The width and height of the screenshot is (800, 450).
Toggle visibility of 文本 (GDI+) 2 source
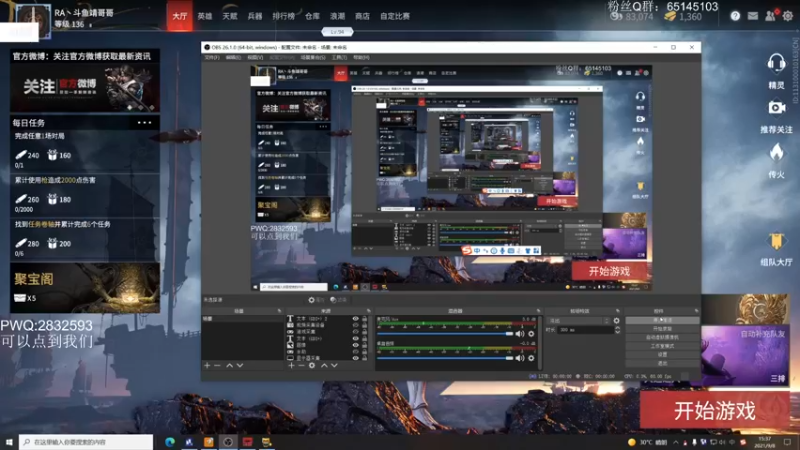[356, 318]
